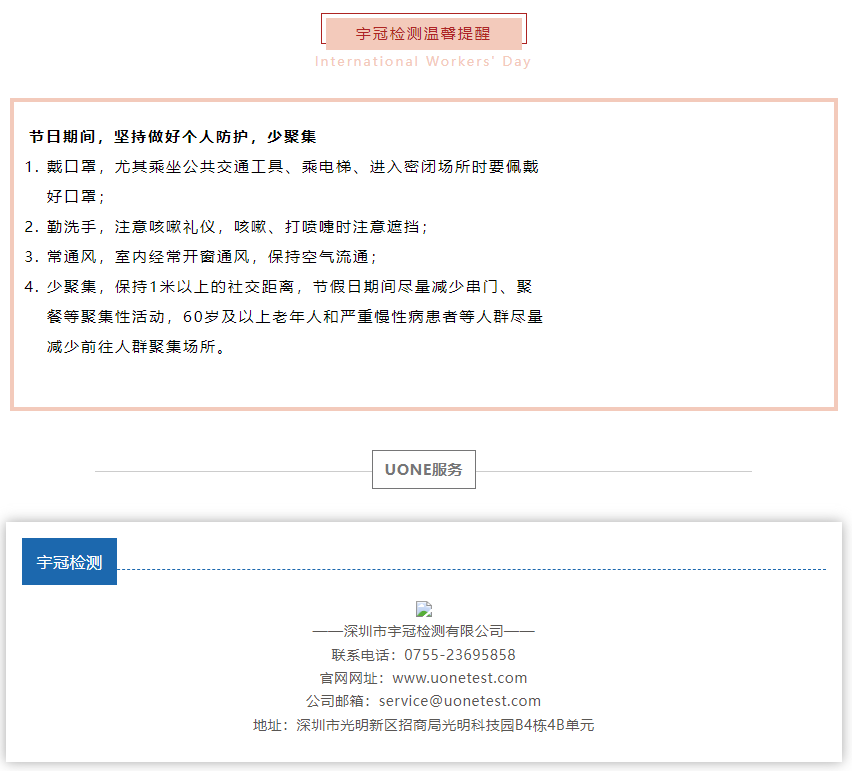The height and width of the screenshot is (771, 852).
Task: Select the 宇冠检测温馨提醒 pink banner
Action: [423, 33]
